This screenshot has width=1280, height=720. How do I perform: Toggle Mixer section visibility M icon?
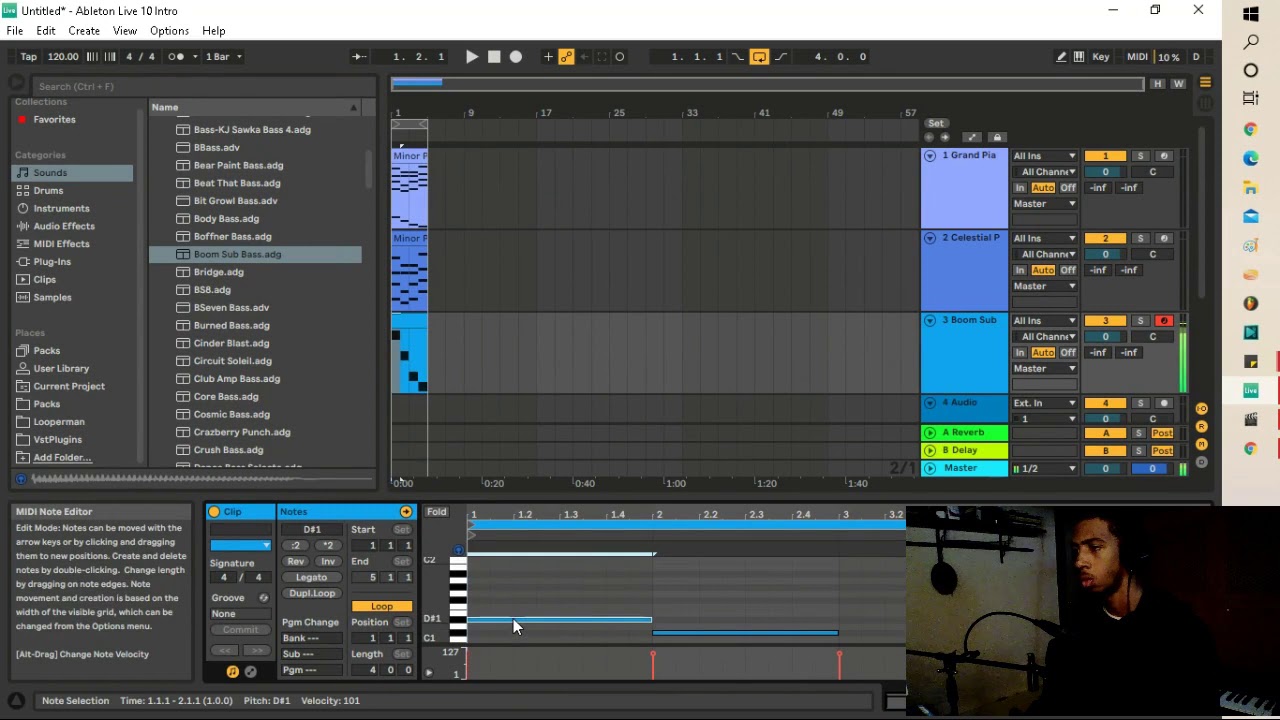1202,444
